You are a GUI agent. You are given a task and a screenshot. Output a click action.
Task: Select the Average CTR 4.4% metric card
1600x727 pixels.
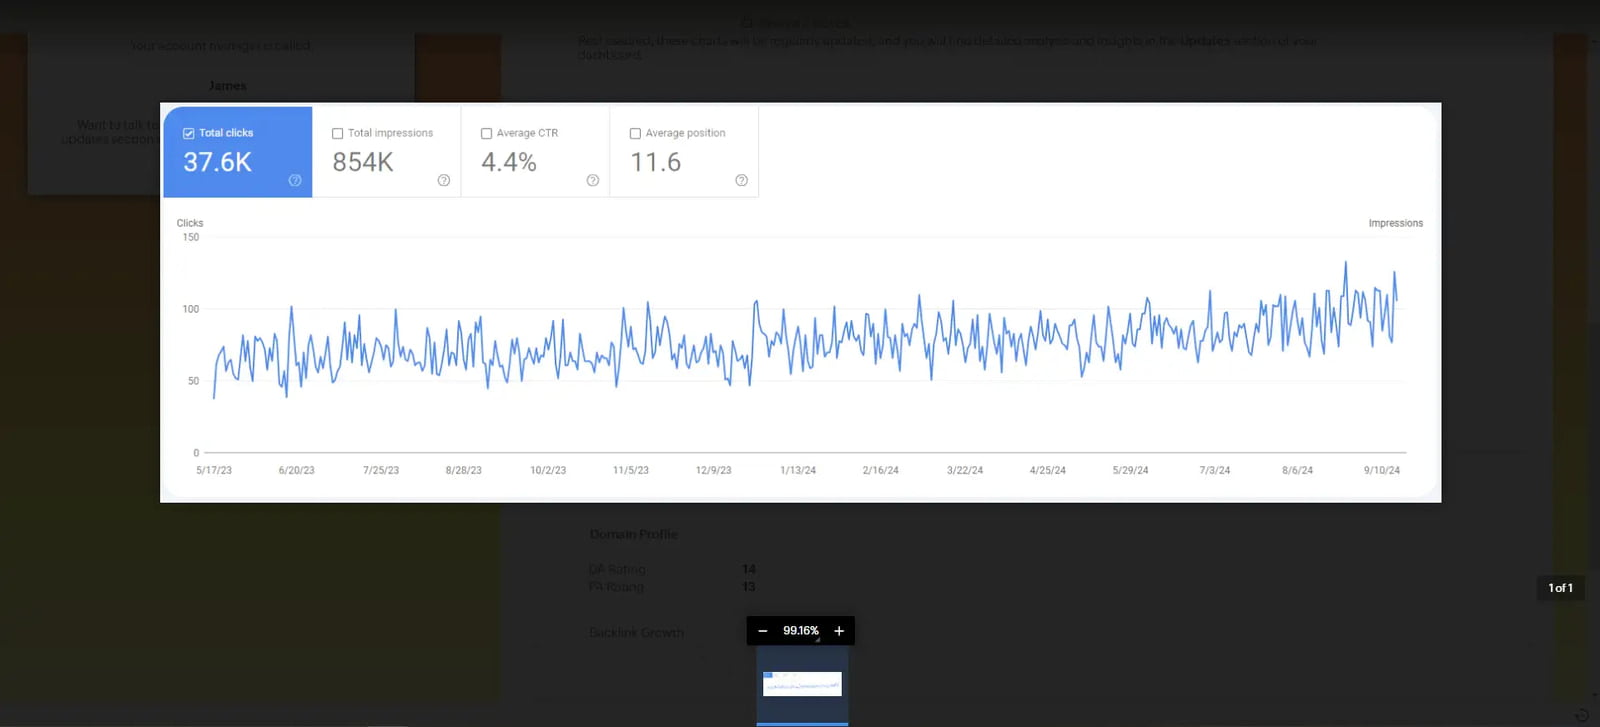(535, 160)
